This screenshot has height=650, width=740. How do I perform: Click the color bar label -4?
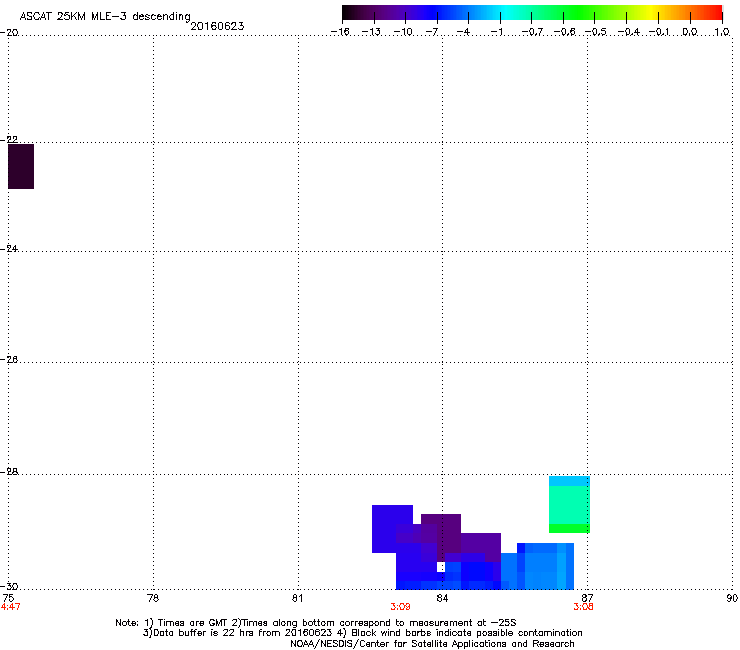463,32
